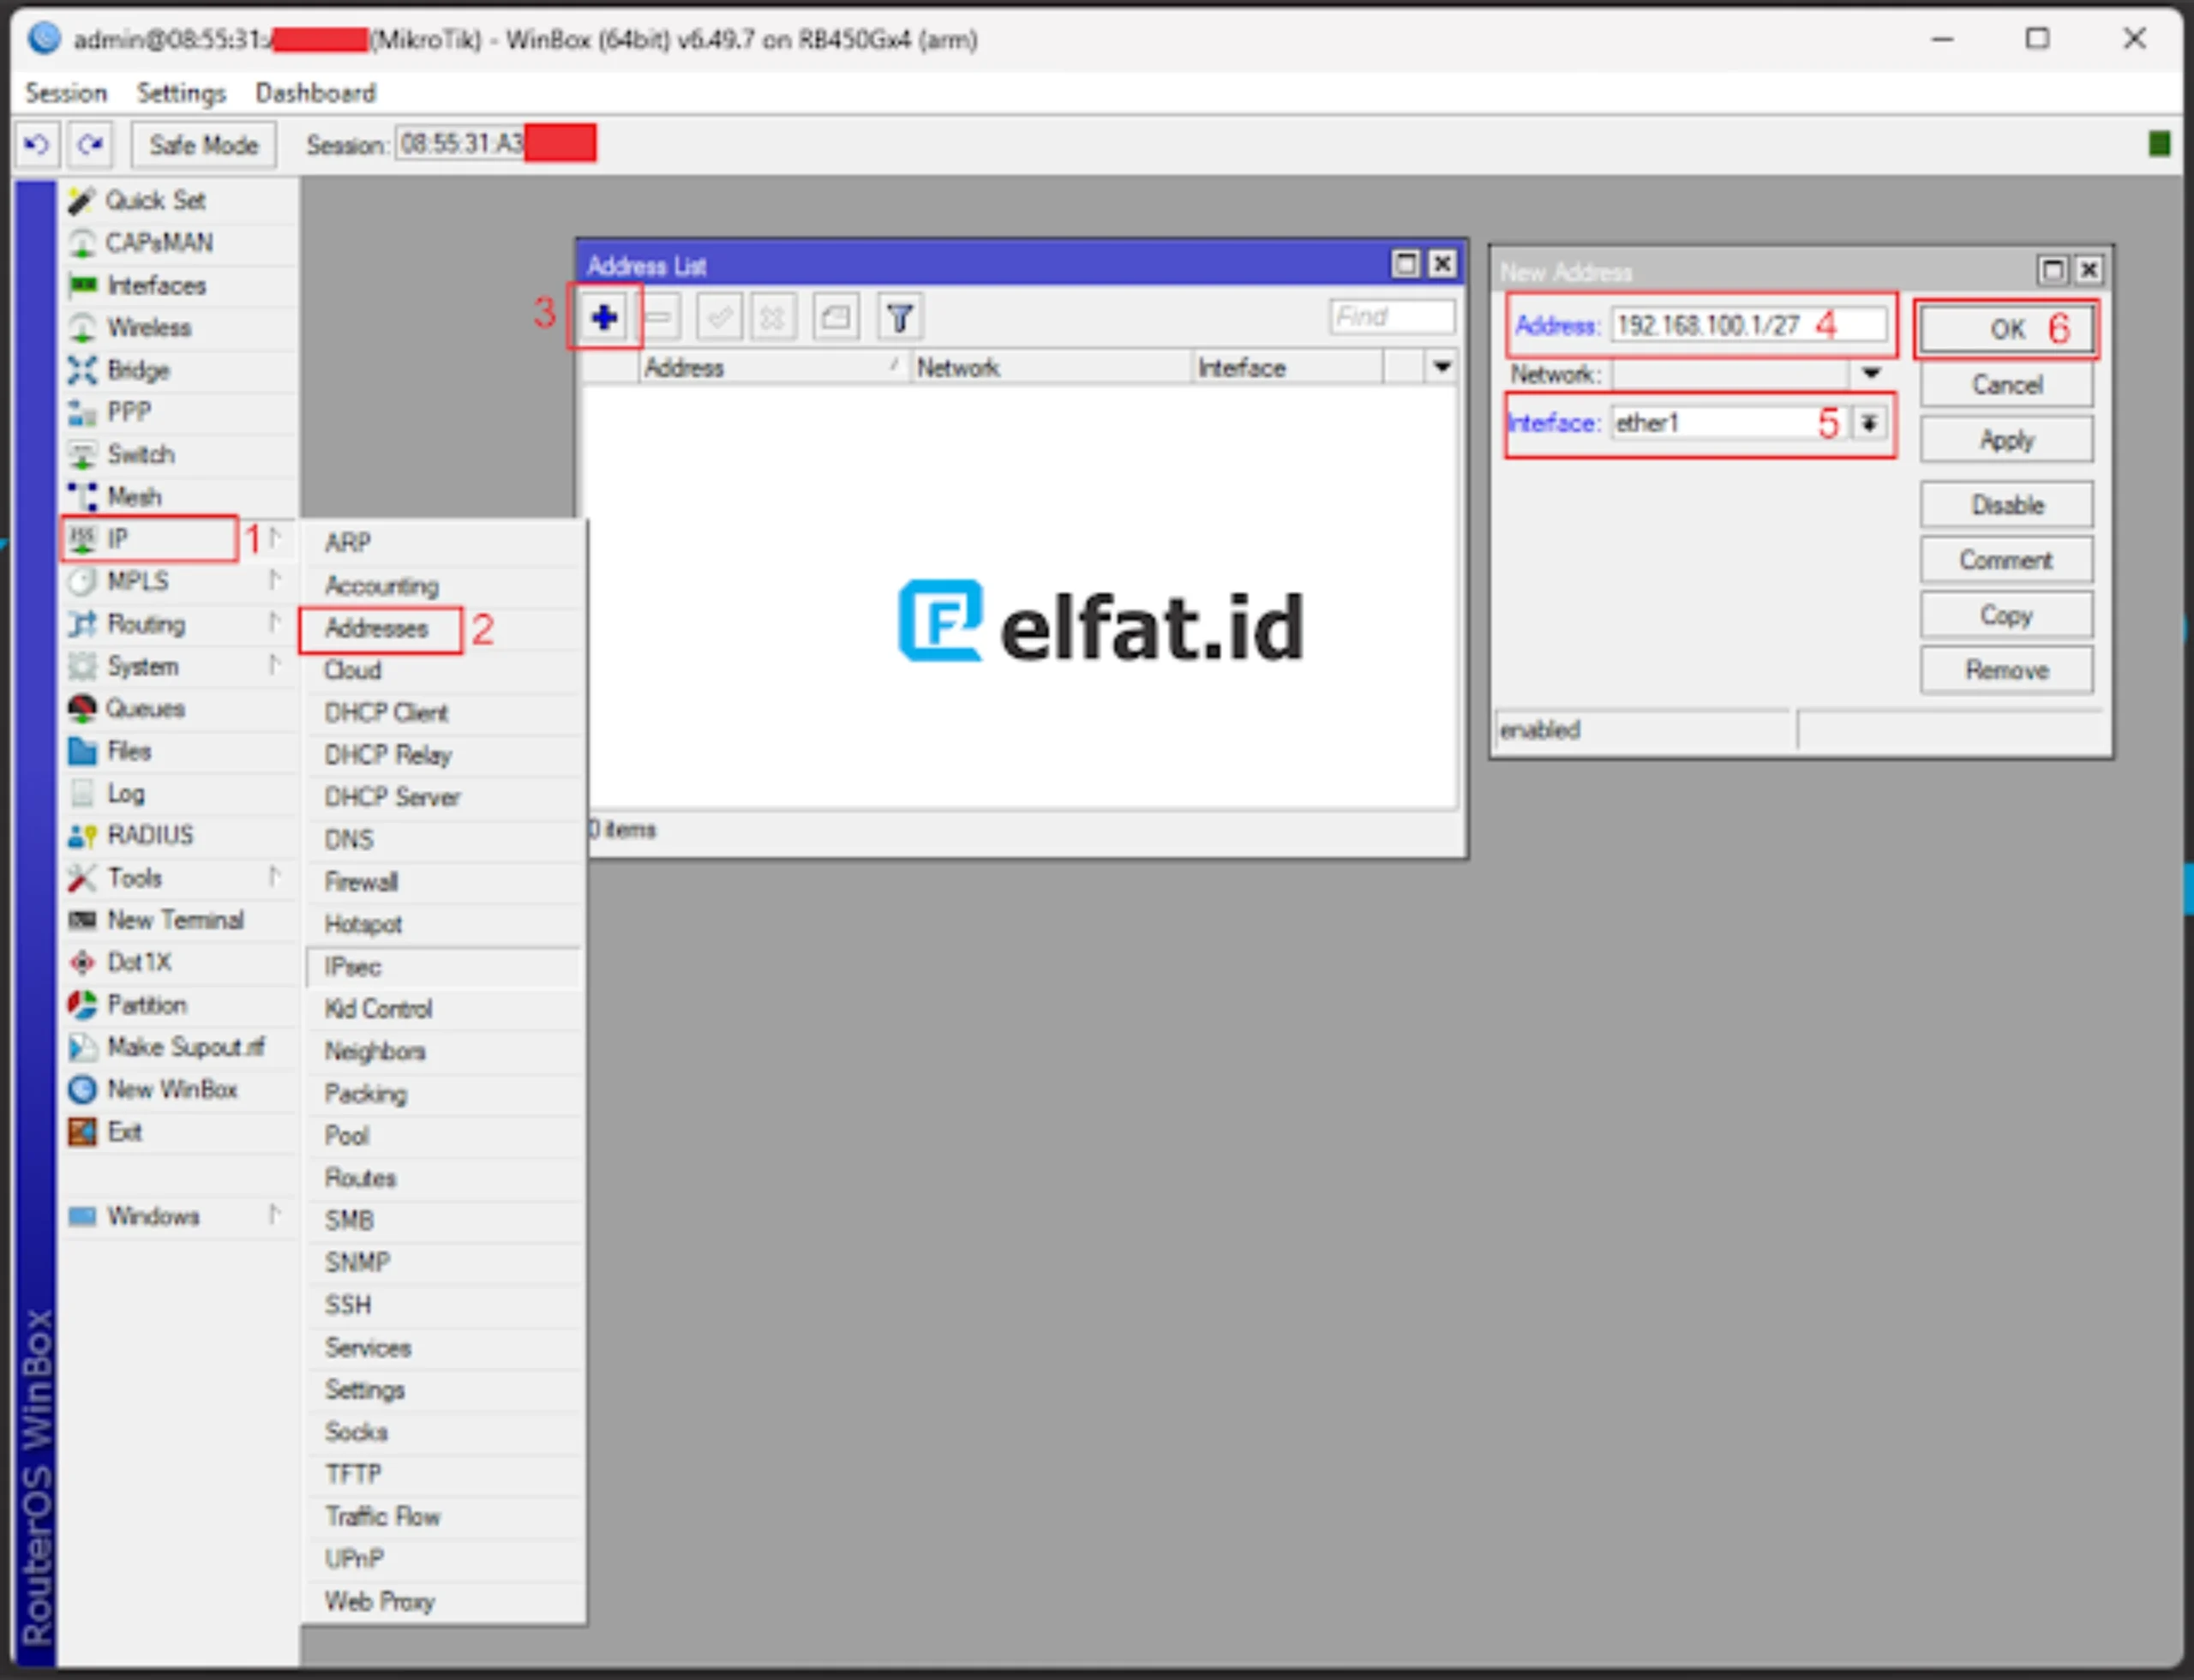The image size is (2194, 1680).
Task: Click the Redo arrow icon in toolbar
Action: pos(91,145)
